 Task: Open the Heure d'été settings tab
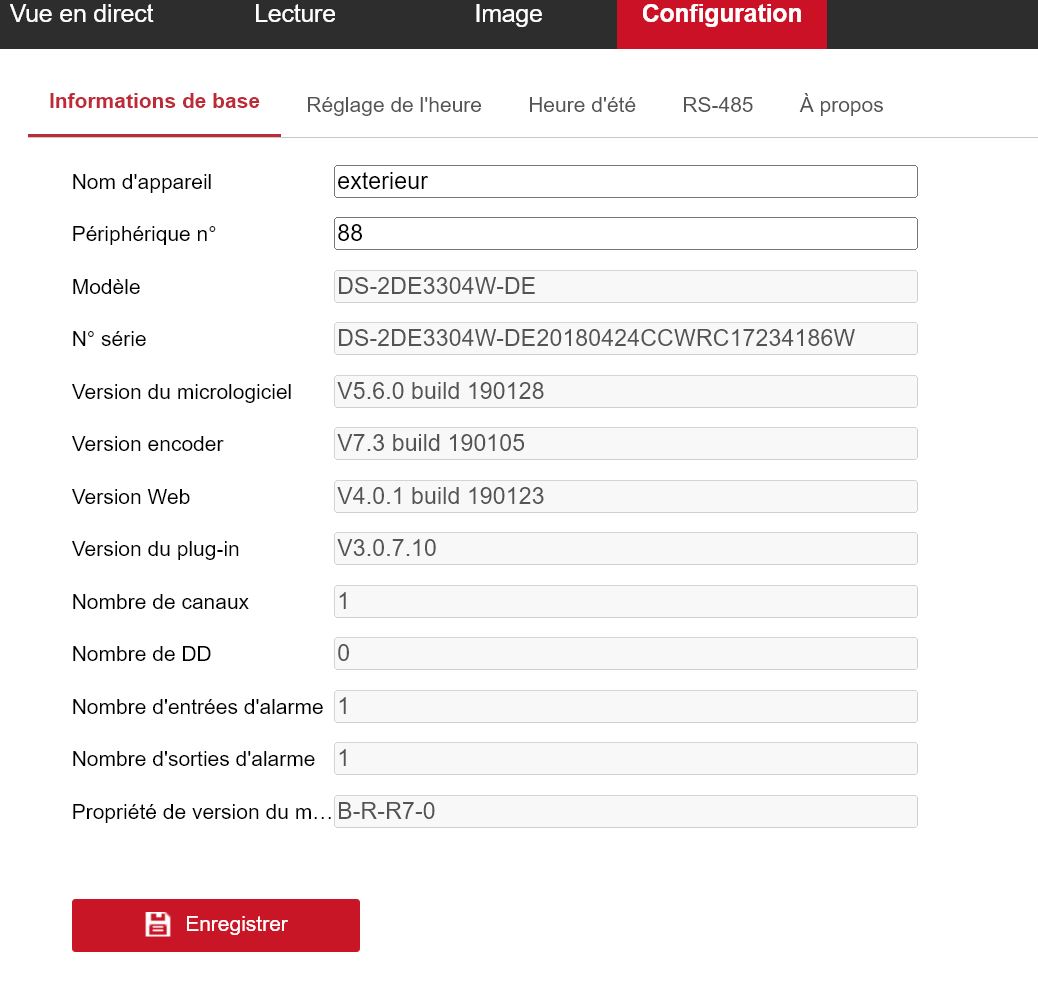[x=582, y=105]
